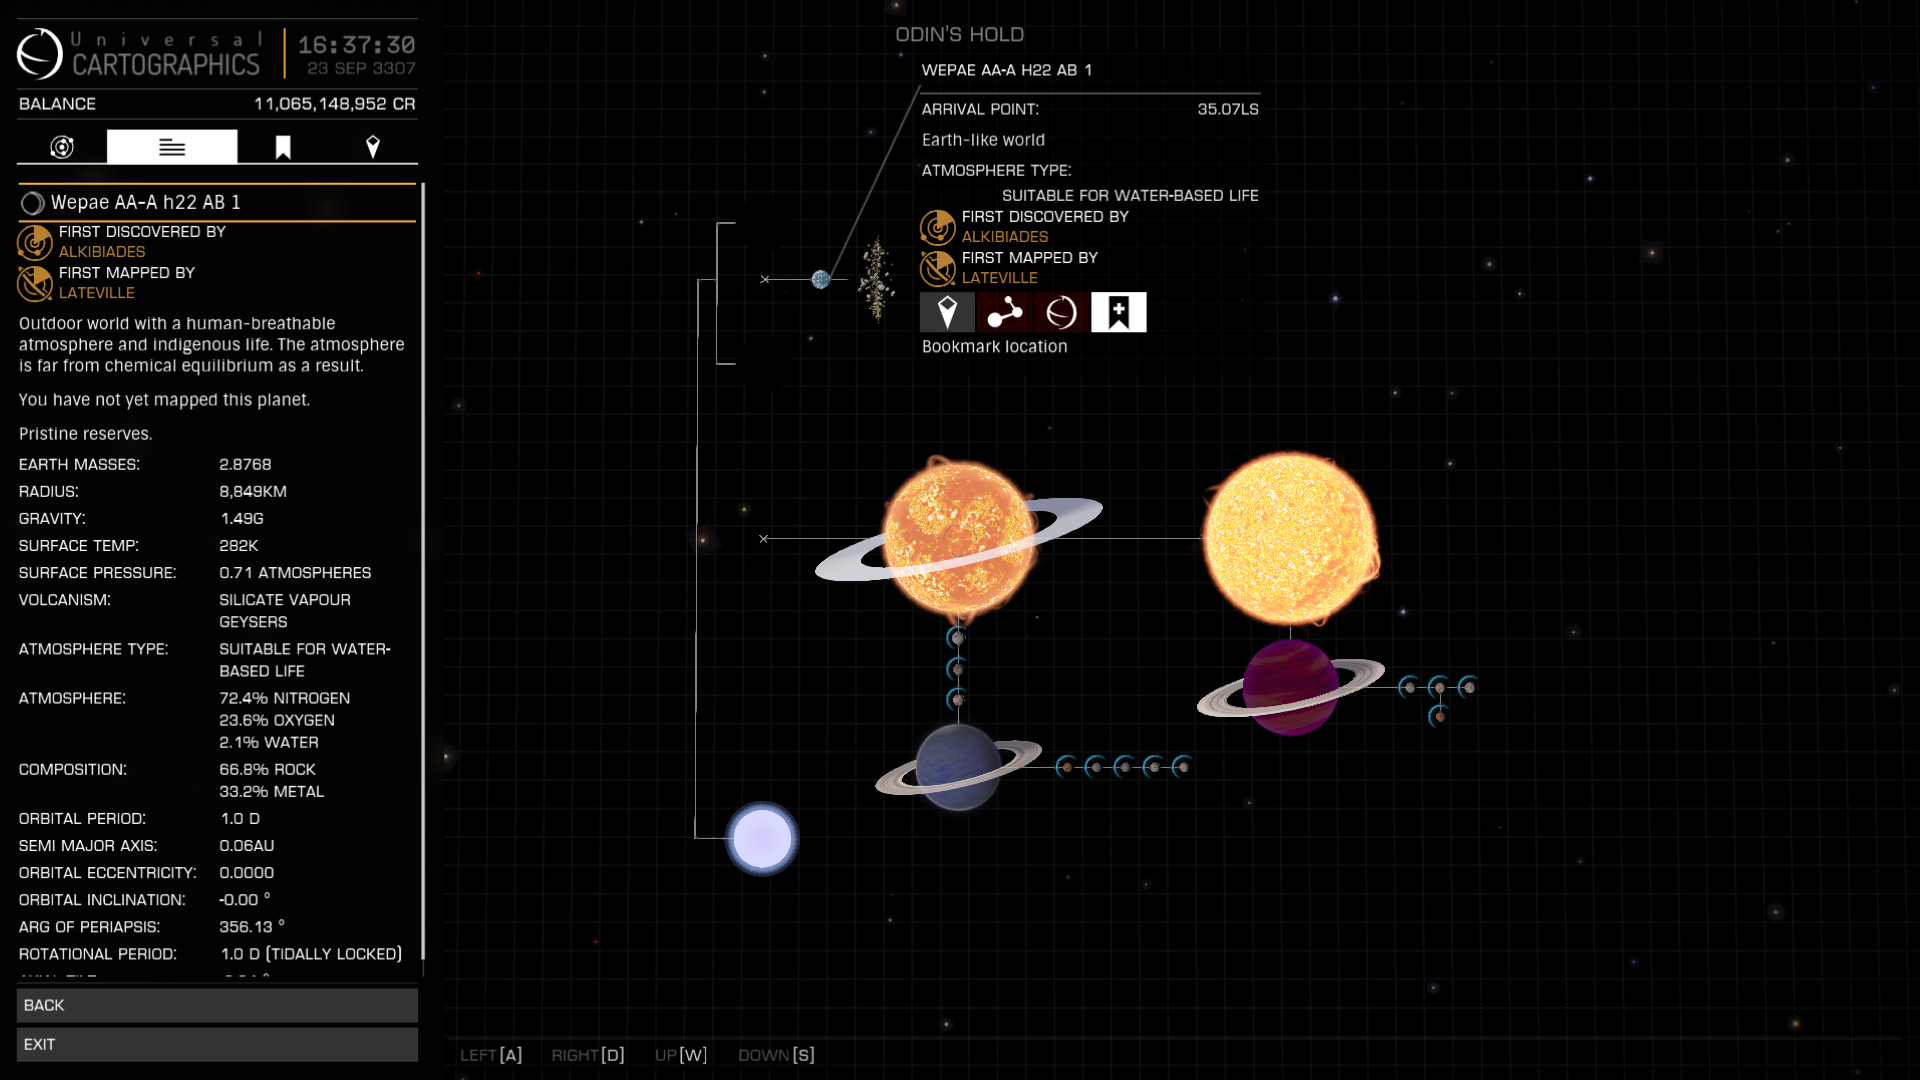Click WEPAE AA-A H22 AB 1 popup header

click(x=1007, y=70)
